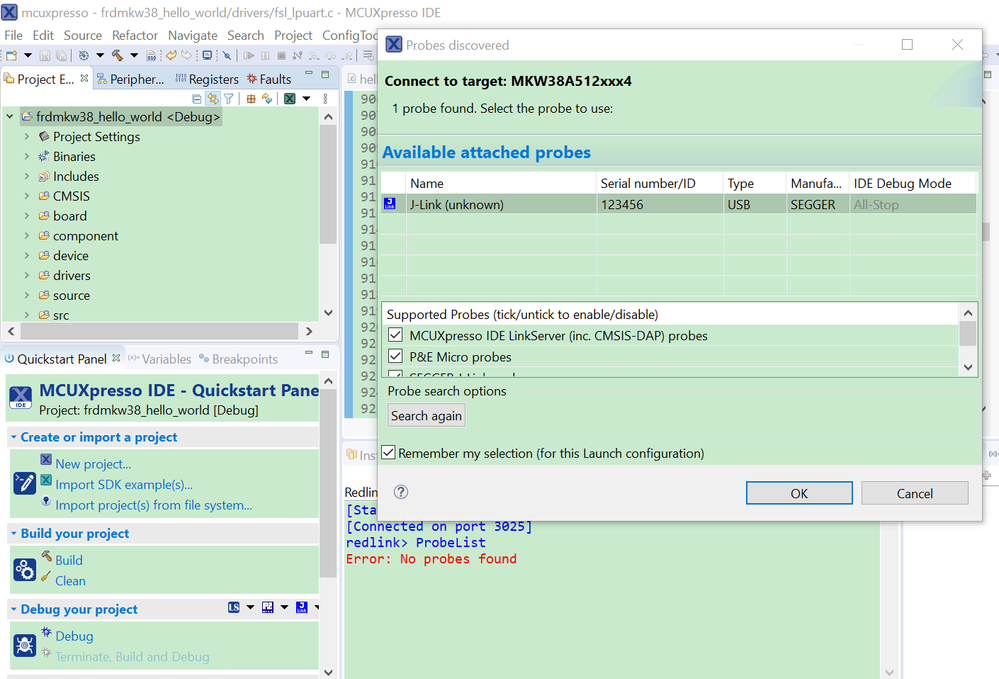999x679 pixels.
Task: Switch to the Faults tab
Action: pyautogui.click(x=269, y=79)
